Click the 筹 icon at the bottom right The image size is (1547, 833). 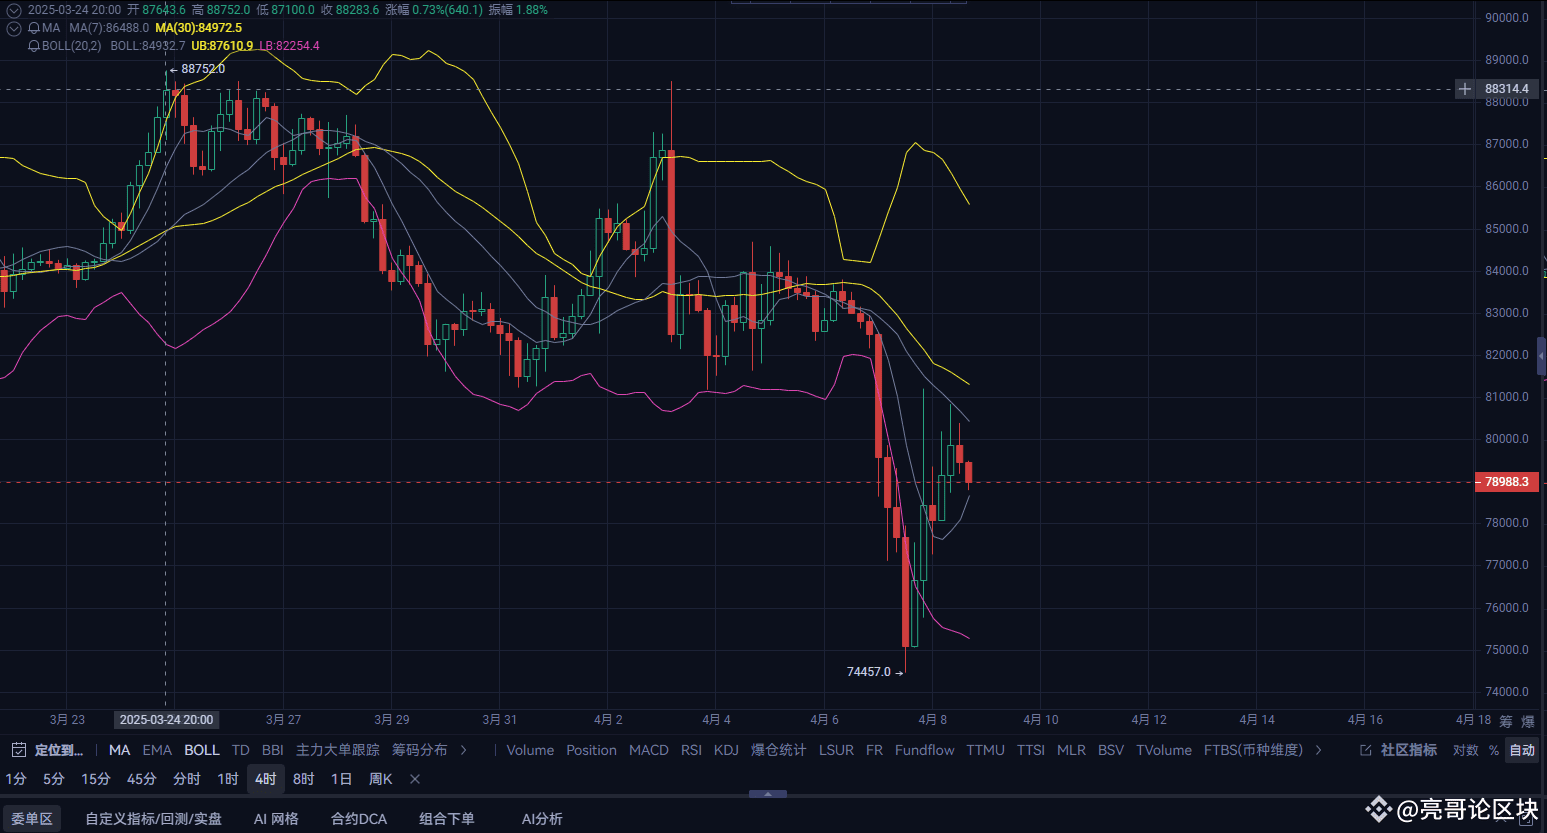point(1506,721)
